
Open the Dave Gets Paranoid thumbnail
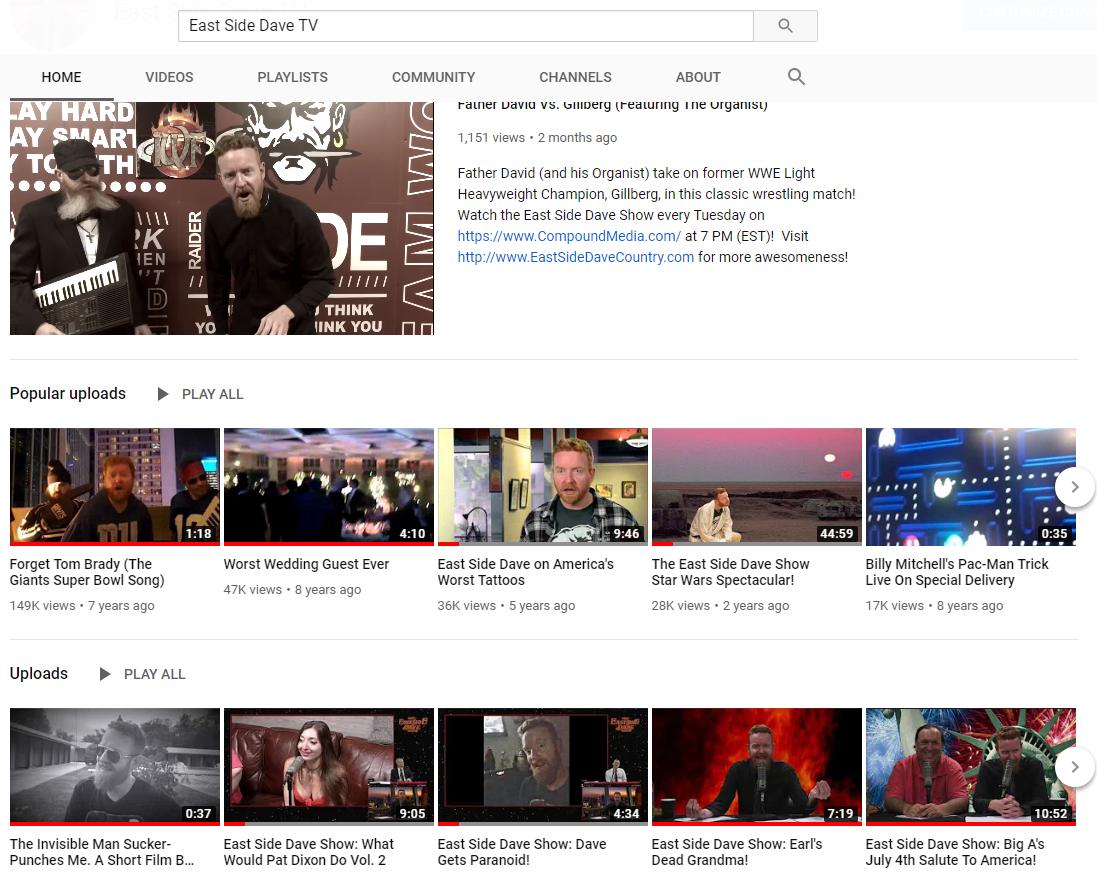tap(543, 767)
